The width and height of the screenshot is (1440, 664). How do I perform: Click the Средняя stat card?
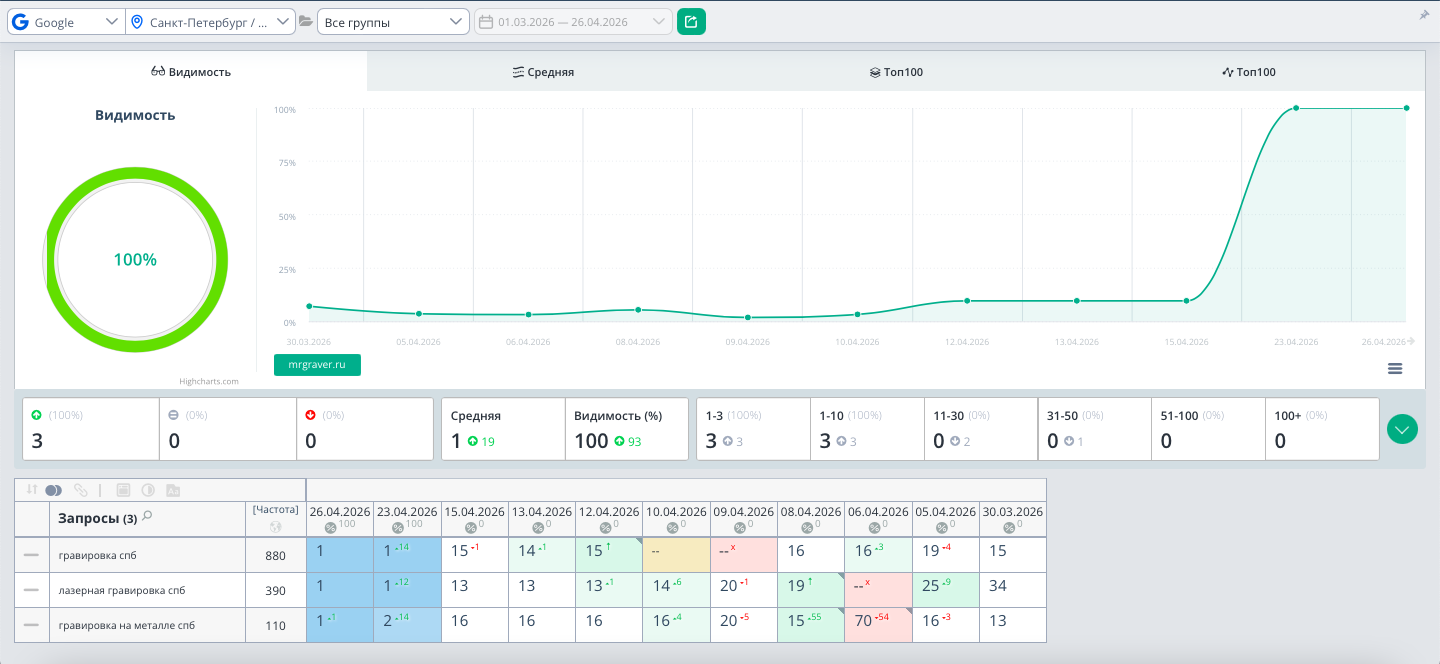click(504, 429)
